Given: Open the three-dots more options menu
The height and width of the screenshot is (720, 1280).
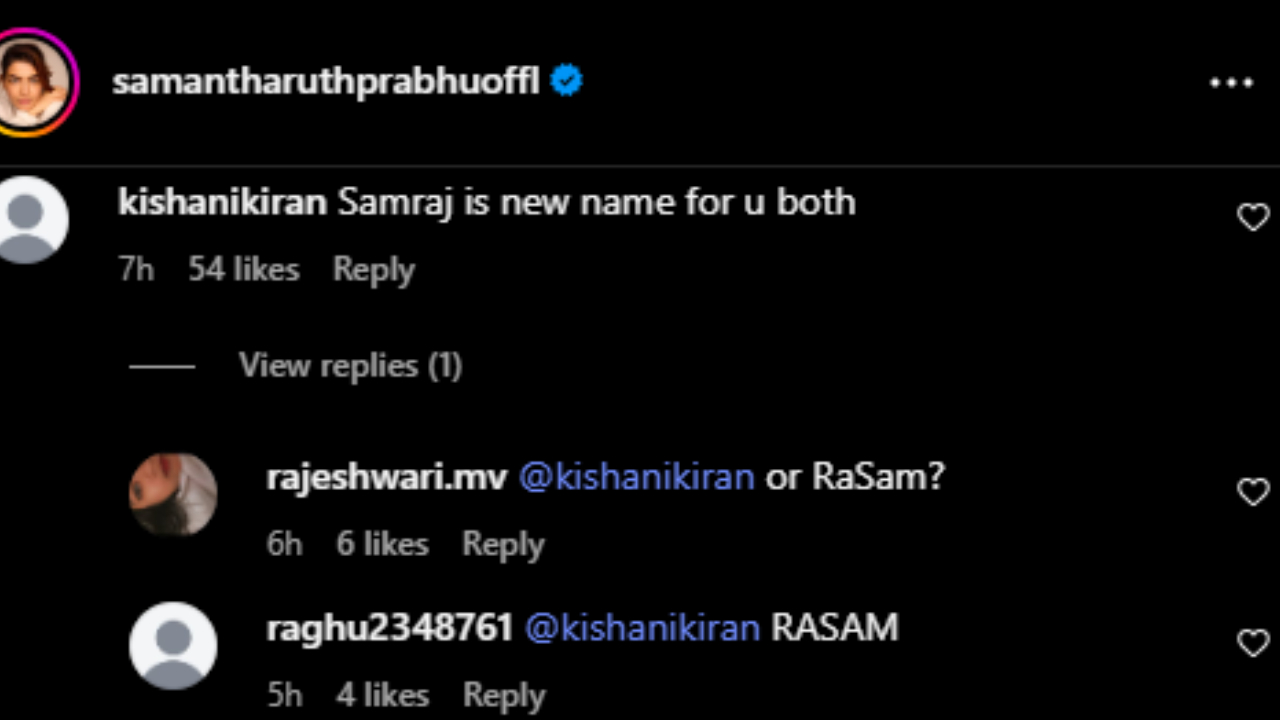Looking at the screenshot, I should coord(1230,83).
